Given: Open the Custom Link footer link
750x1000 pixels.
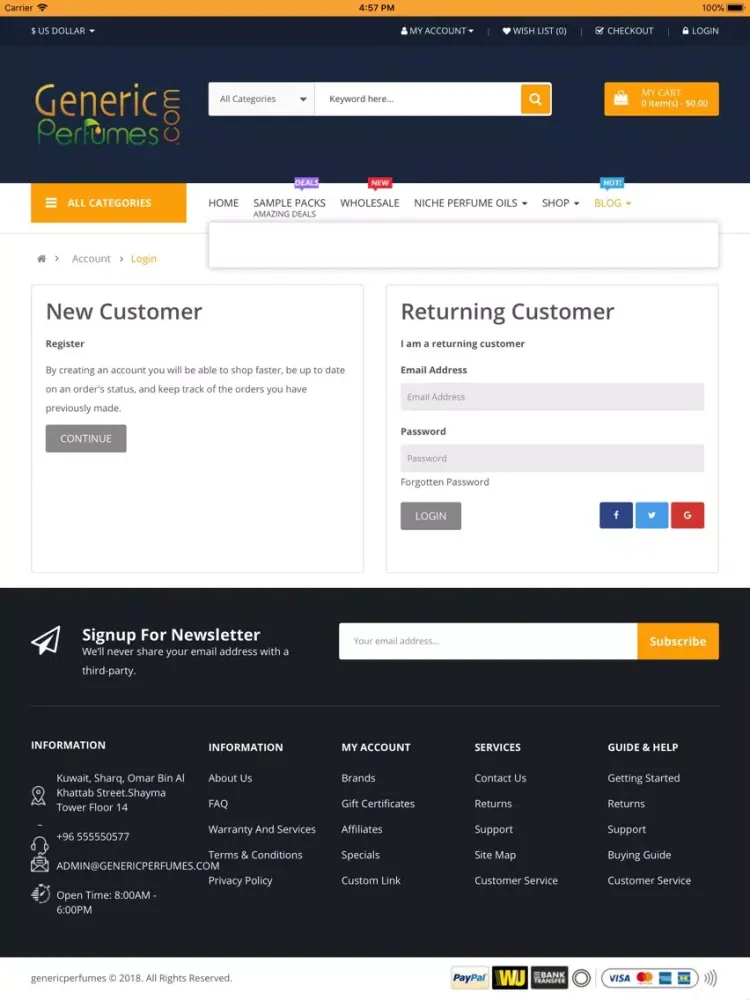Looking at the screenshot, I should [x=371, y=880].
